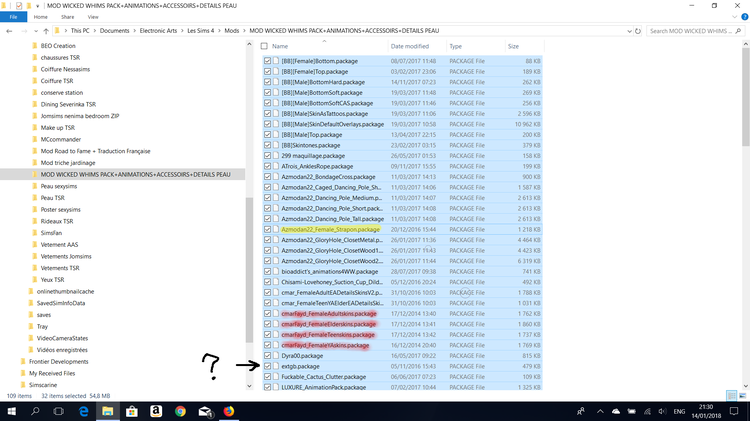This screenshot has width=750, height=421.
Task: Uncheck Fuckable_Cactus_Clutter.package checkbox
Action: (267, 377)
